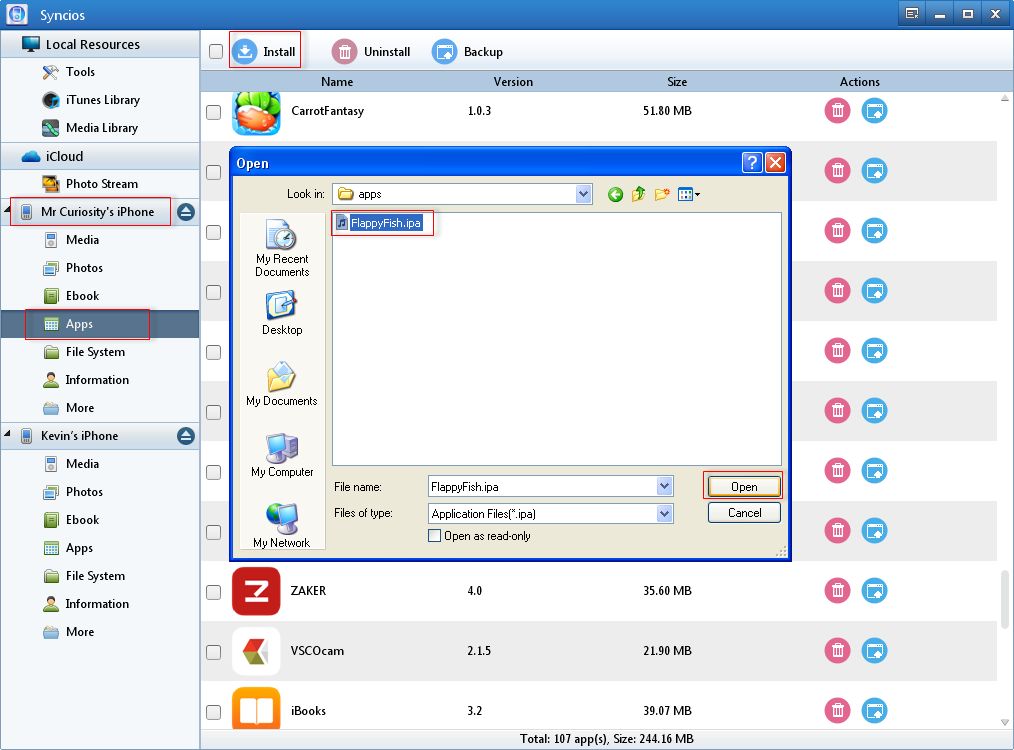Sort apps by Version column header
The height and width of the screenshot is (750, 1014).
[x=513, y=82]
